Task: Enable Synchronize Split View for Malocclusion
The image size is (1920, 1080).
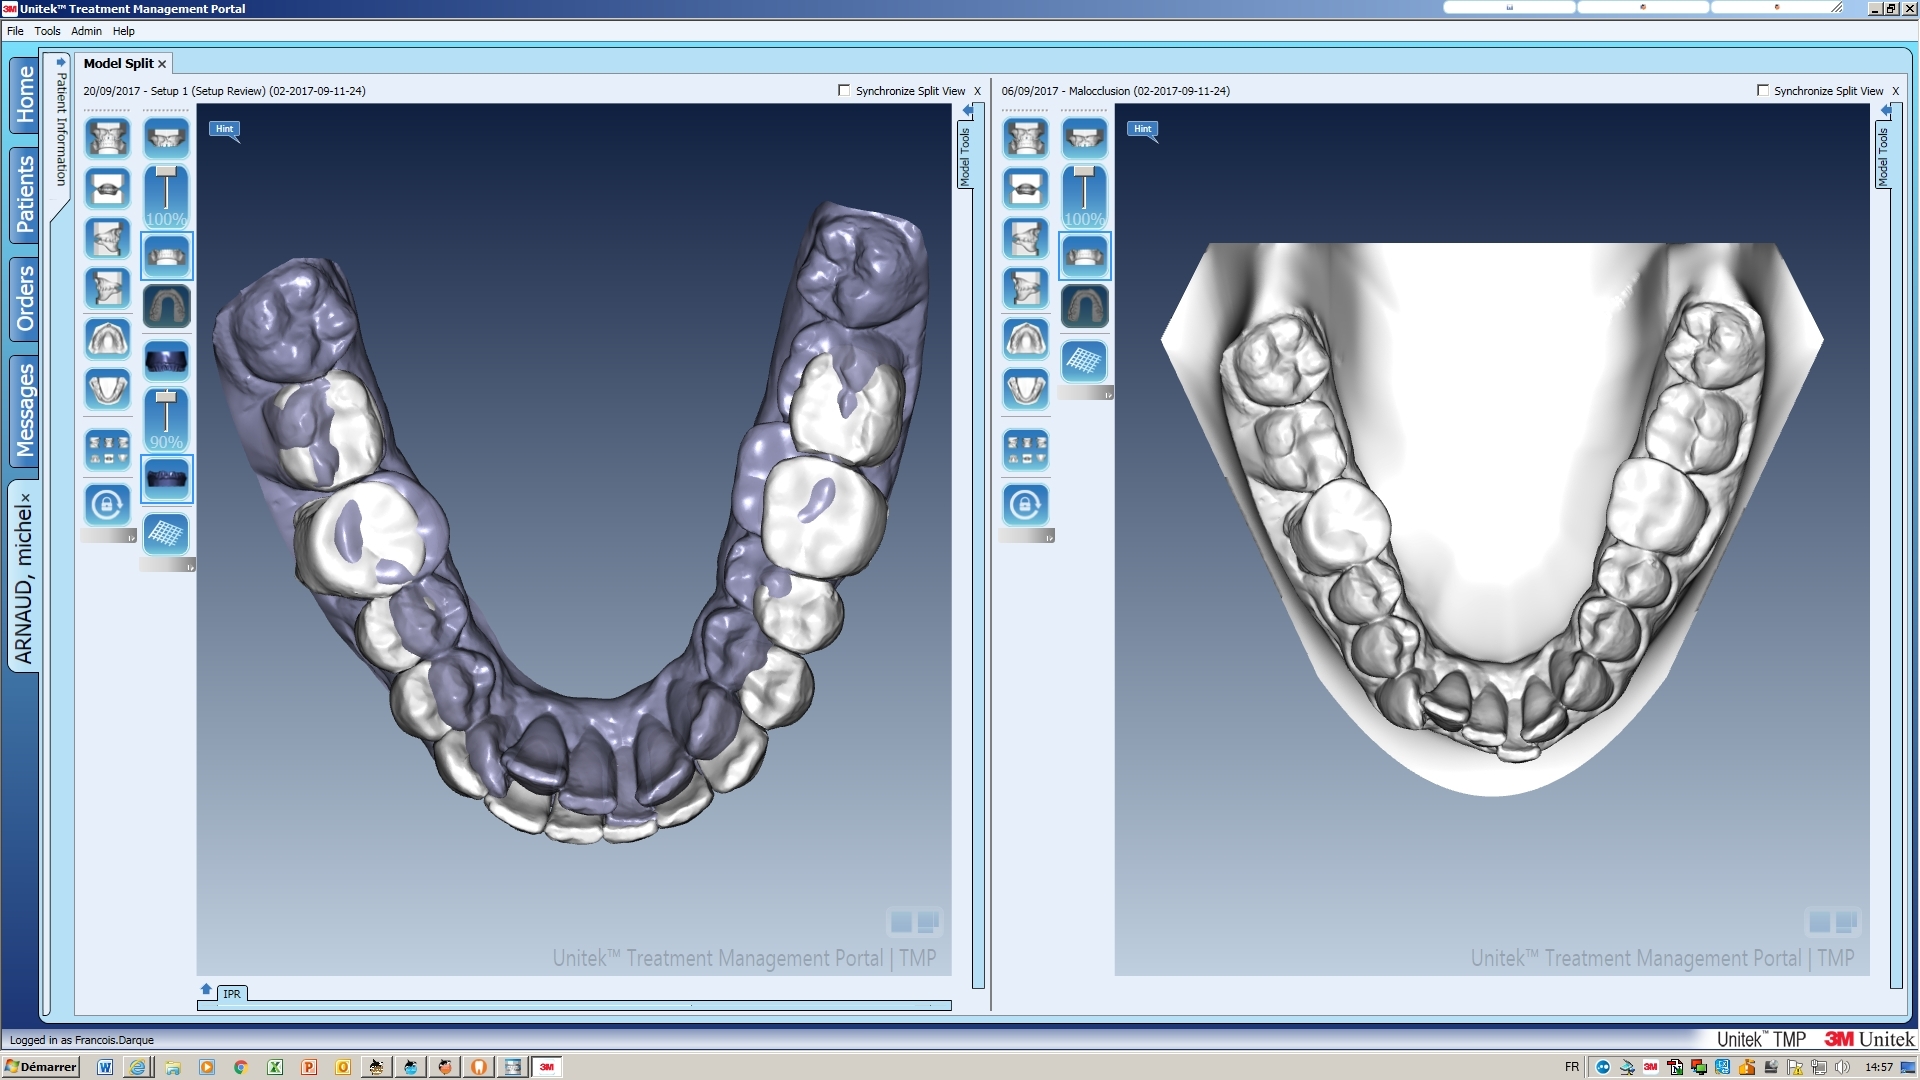Action: (x=1763, y=90)
